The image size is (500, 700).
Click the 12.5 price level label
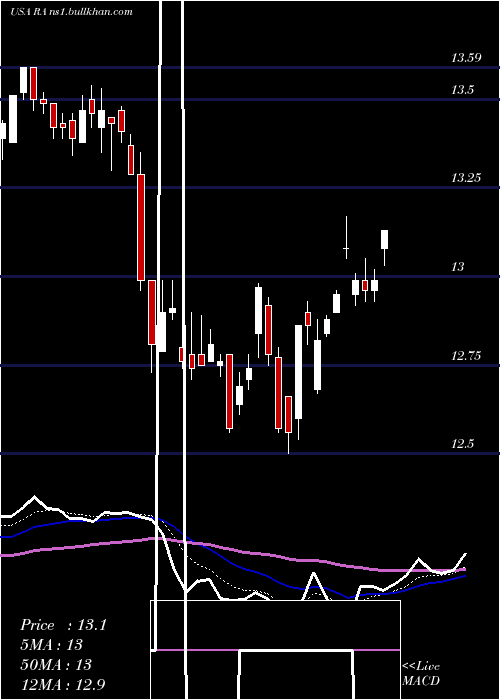click(x=462, y=444)
